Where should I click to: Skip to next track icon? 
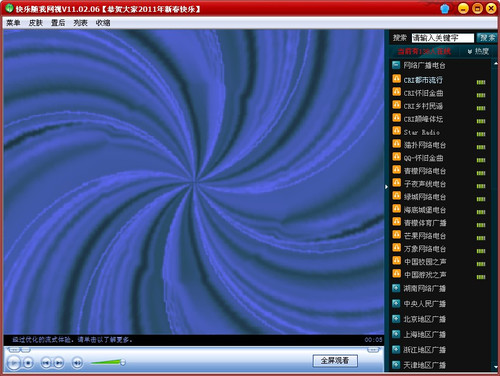point(59,363)
